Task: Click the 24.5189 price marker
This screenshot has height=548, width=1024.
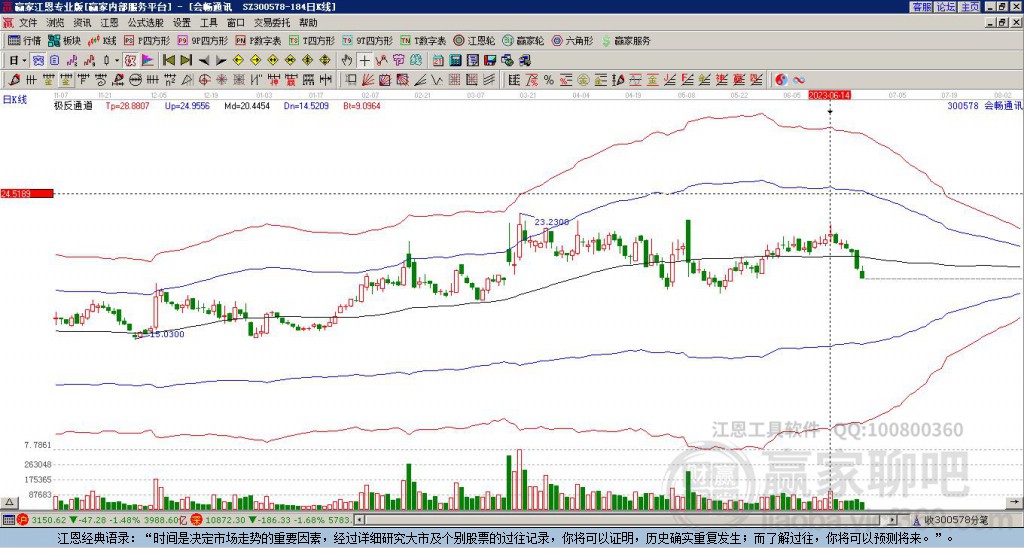Action: click(x=26, y=193)
